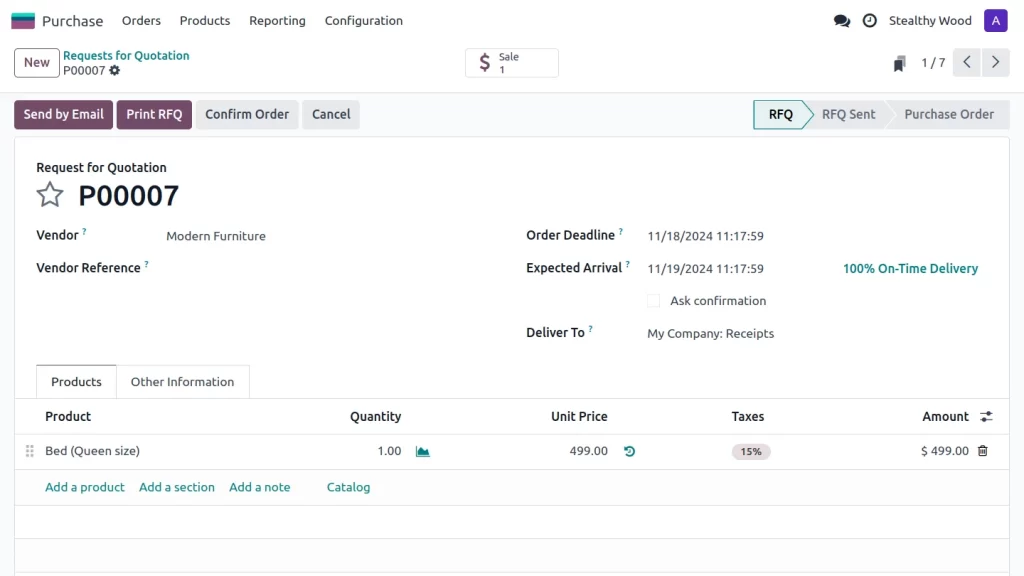Image resolution: width=1024 pixels, height=576 pixels.
Task: Enable the Ask confirmation checkbox
Action: point(653,301)
